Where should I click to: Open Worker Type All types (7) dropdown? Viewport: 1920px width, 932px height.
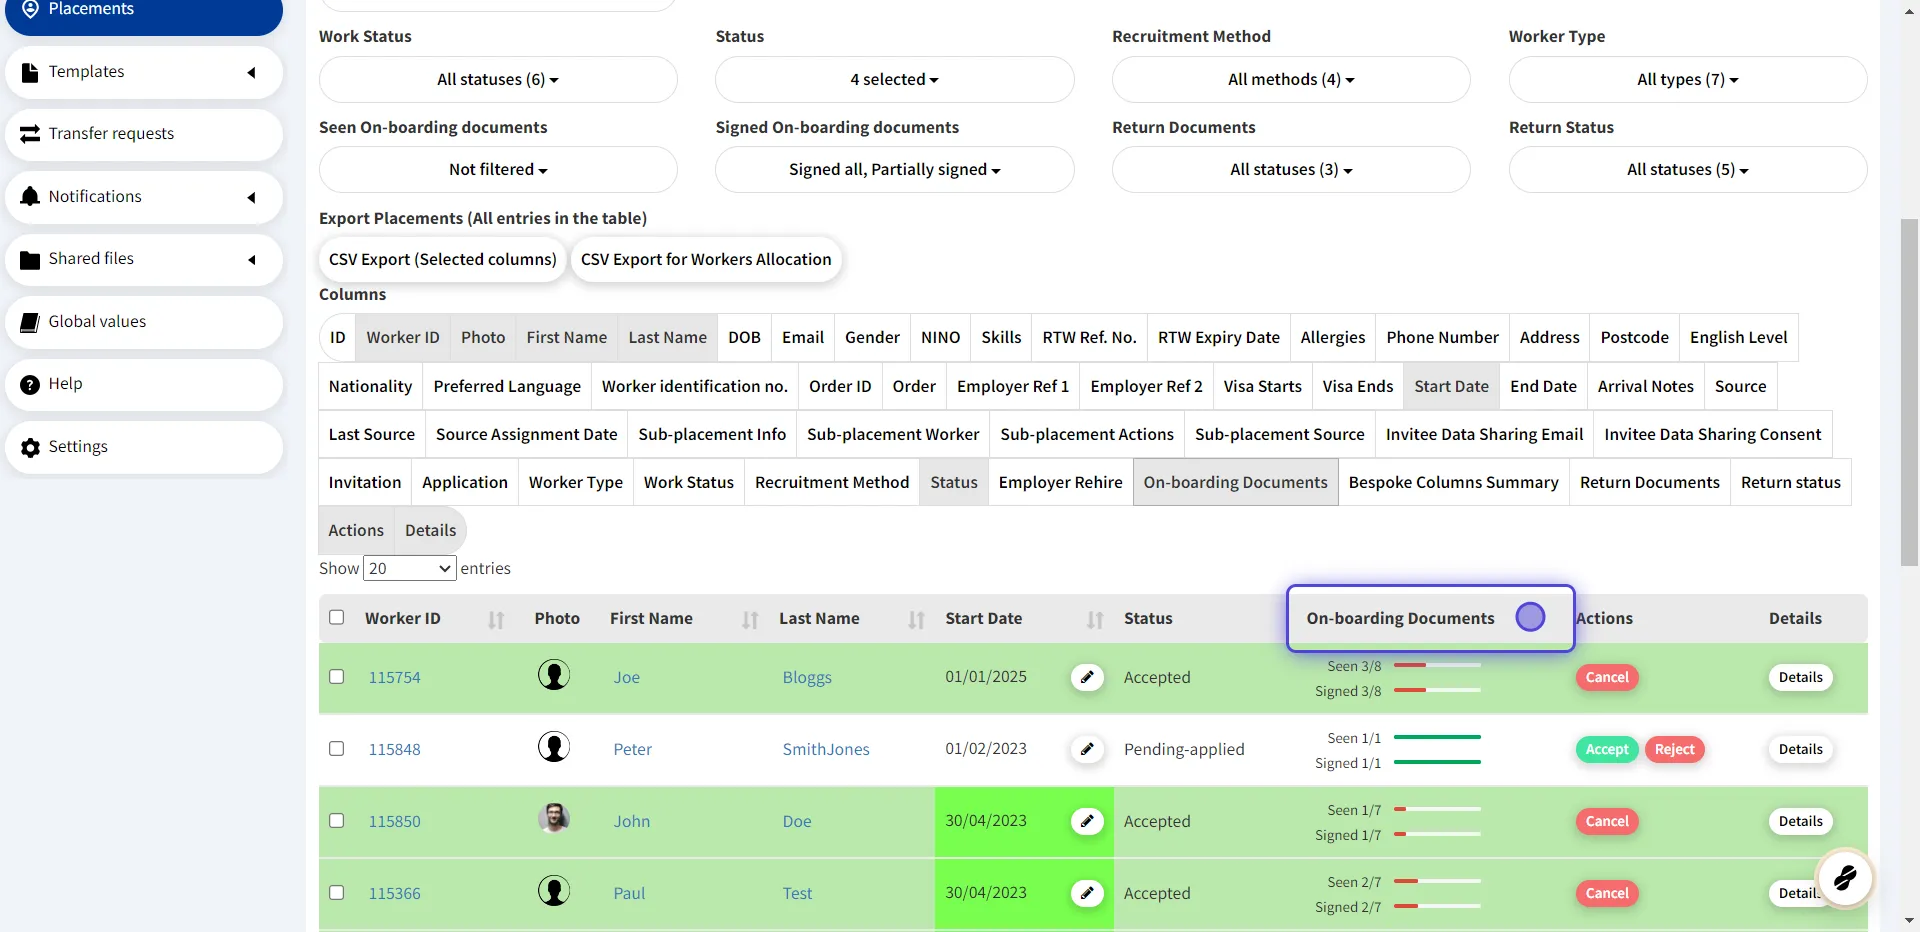coord(1688,79)
